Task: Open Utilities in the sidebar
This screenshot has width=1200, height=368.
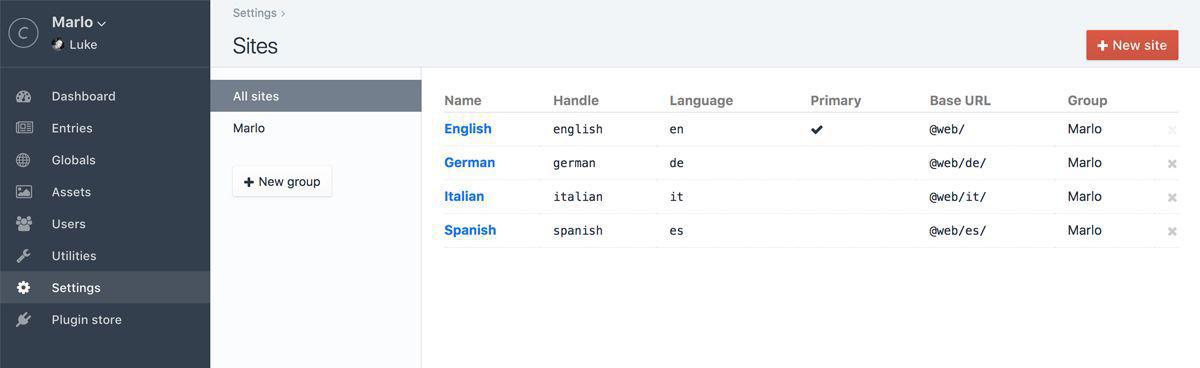Action: (105, 256)
